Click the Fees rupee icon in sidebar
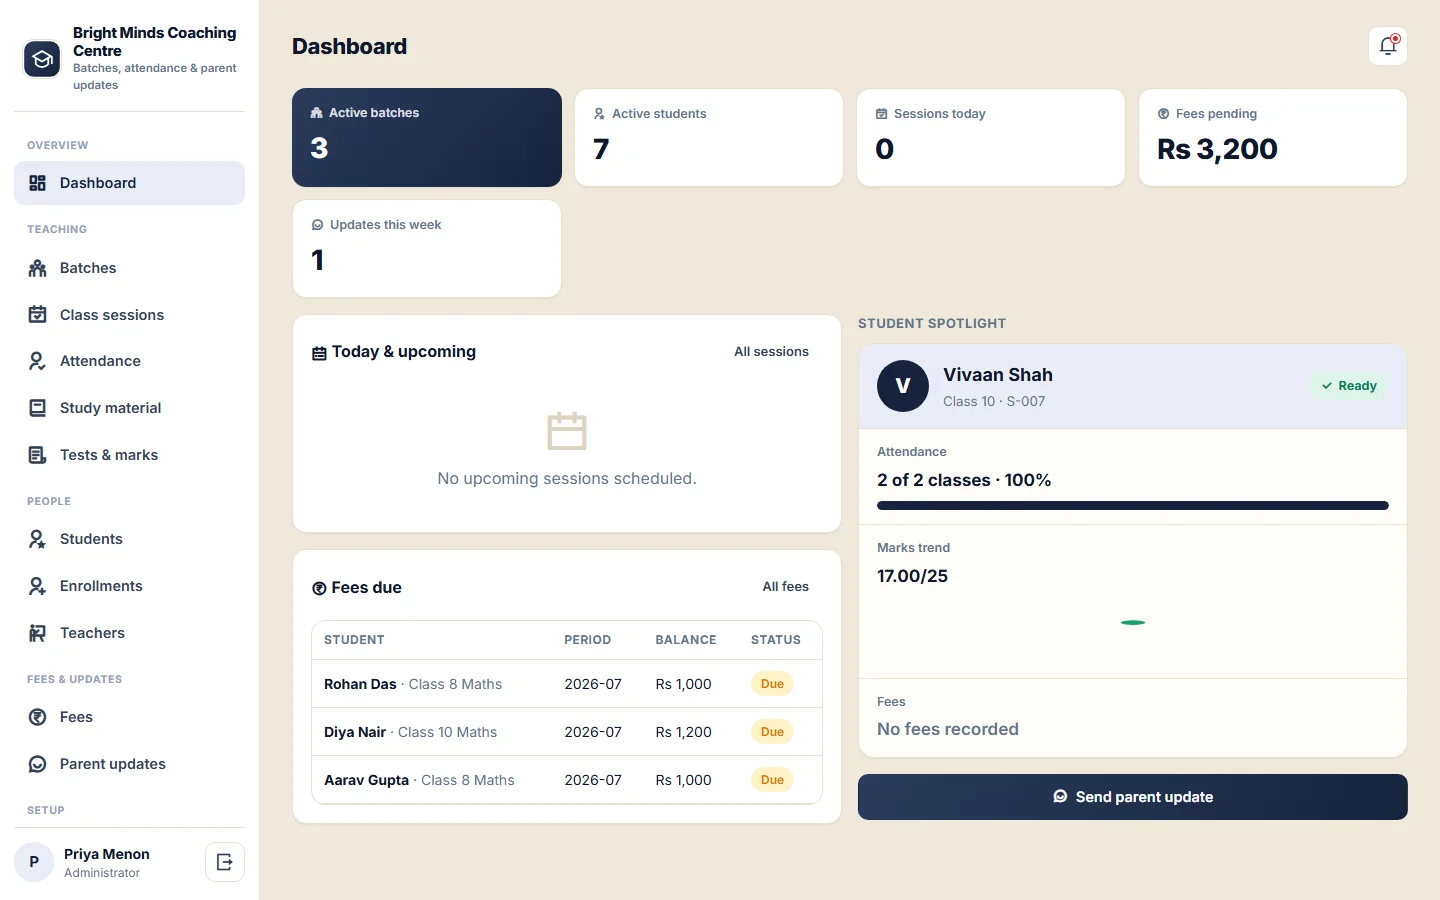The height and width of the screenshot is (900, 1440). (x=38, y=717)
